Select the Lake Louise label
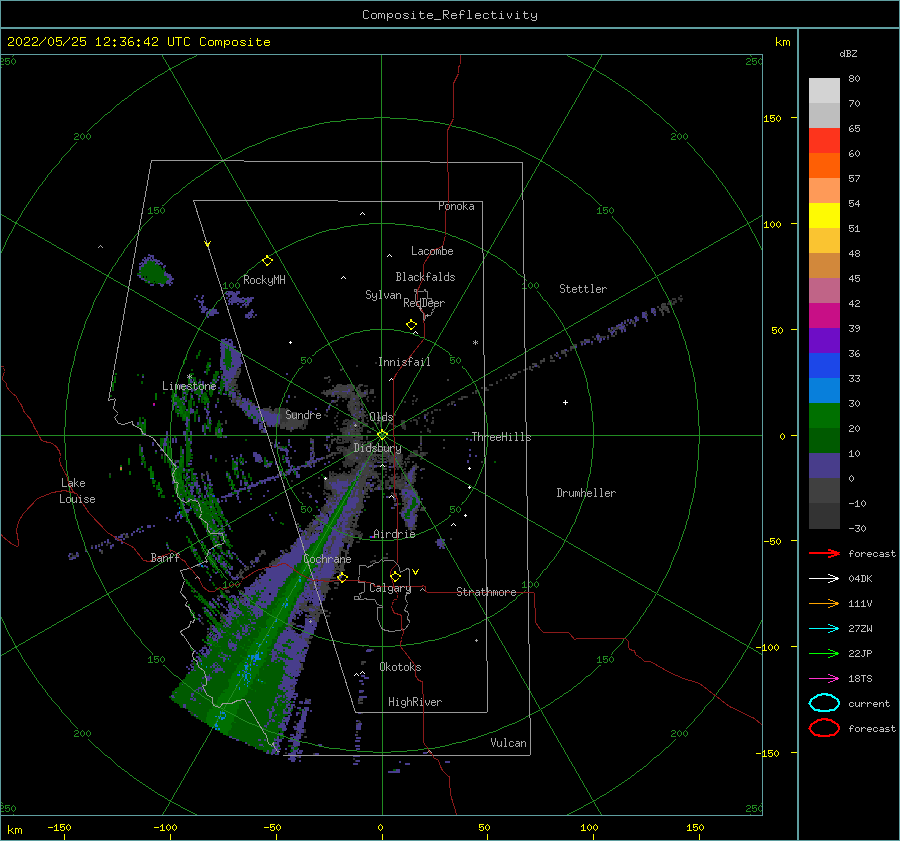 point(77,491)
